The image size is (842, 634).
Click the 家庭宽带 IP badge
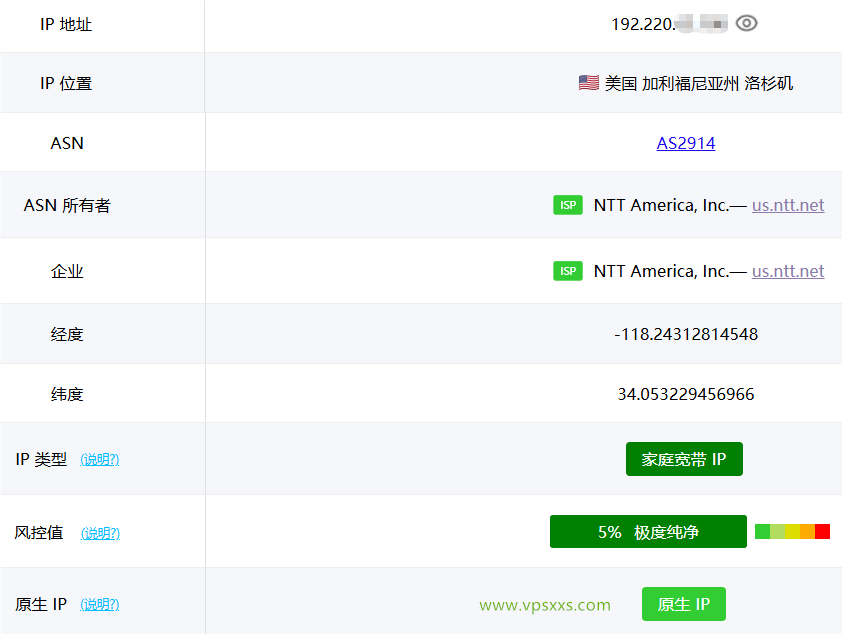point(684,459)
